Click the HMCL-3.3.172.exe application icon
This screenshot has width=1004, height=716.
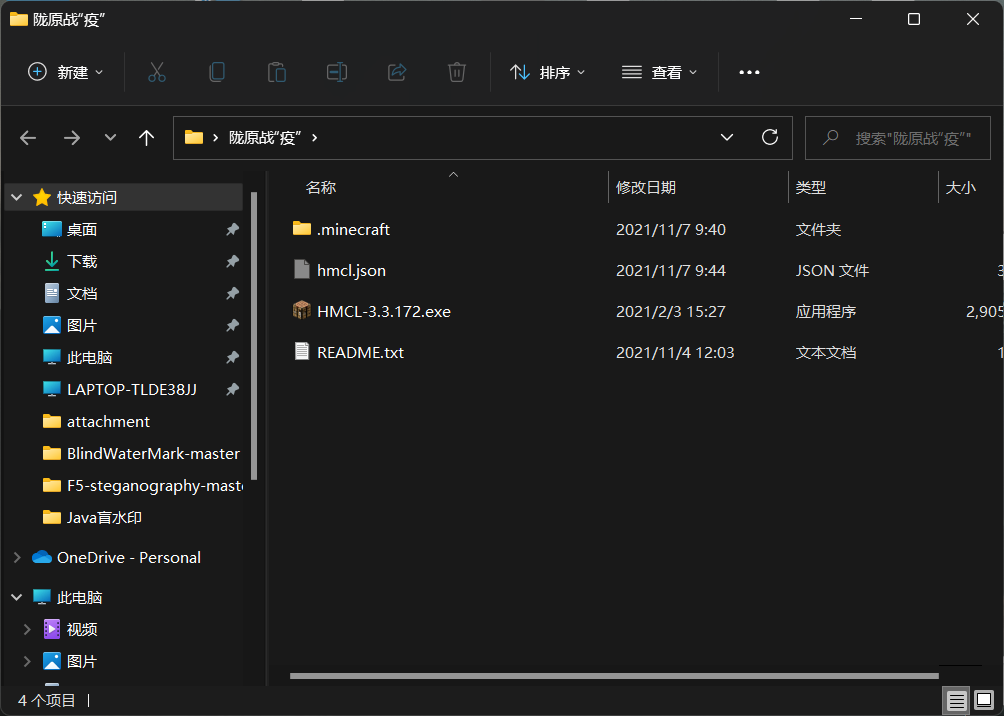click(302, 311)
